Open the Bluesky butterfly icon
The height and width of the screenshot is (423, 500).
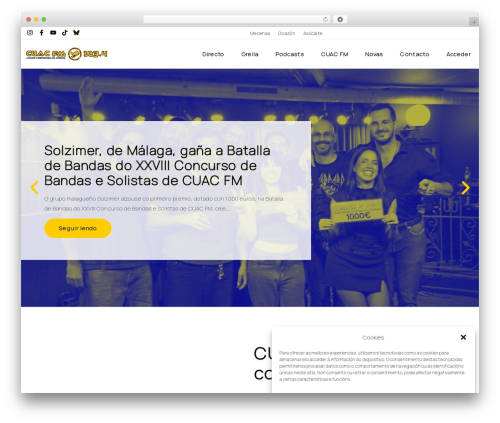76,33
